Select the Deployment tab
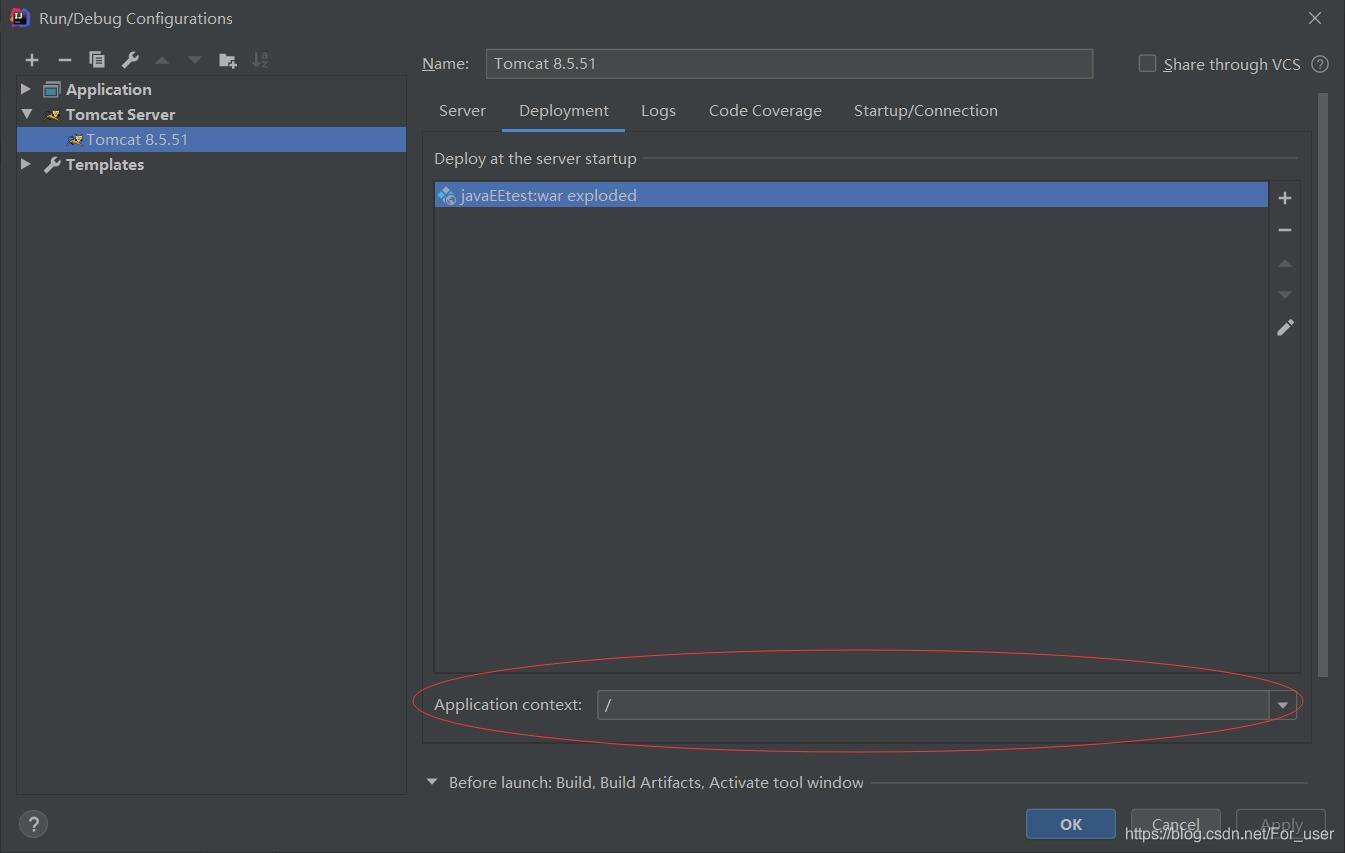This screenshot has height=853, width=1345. [564, 110]
